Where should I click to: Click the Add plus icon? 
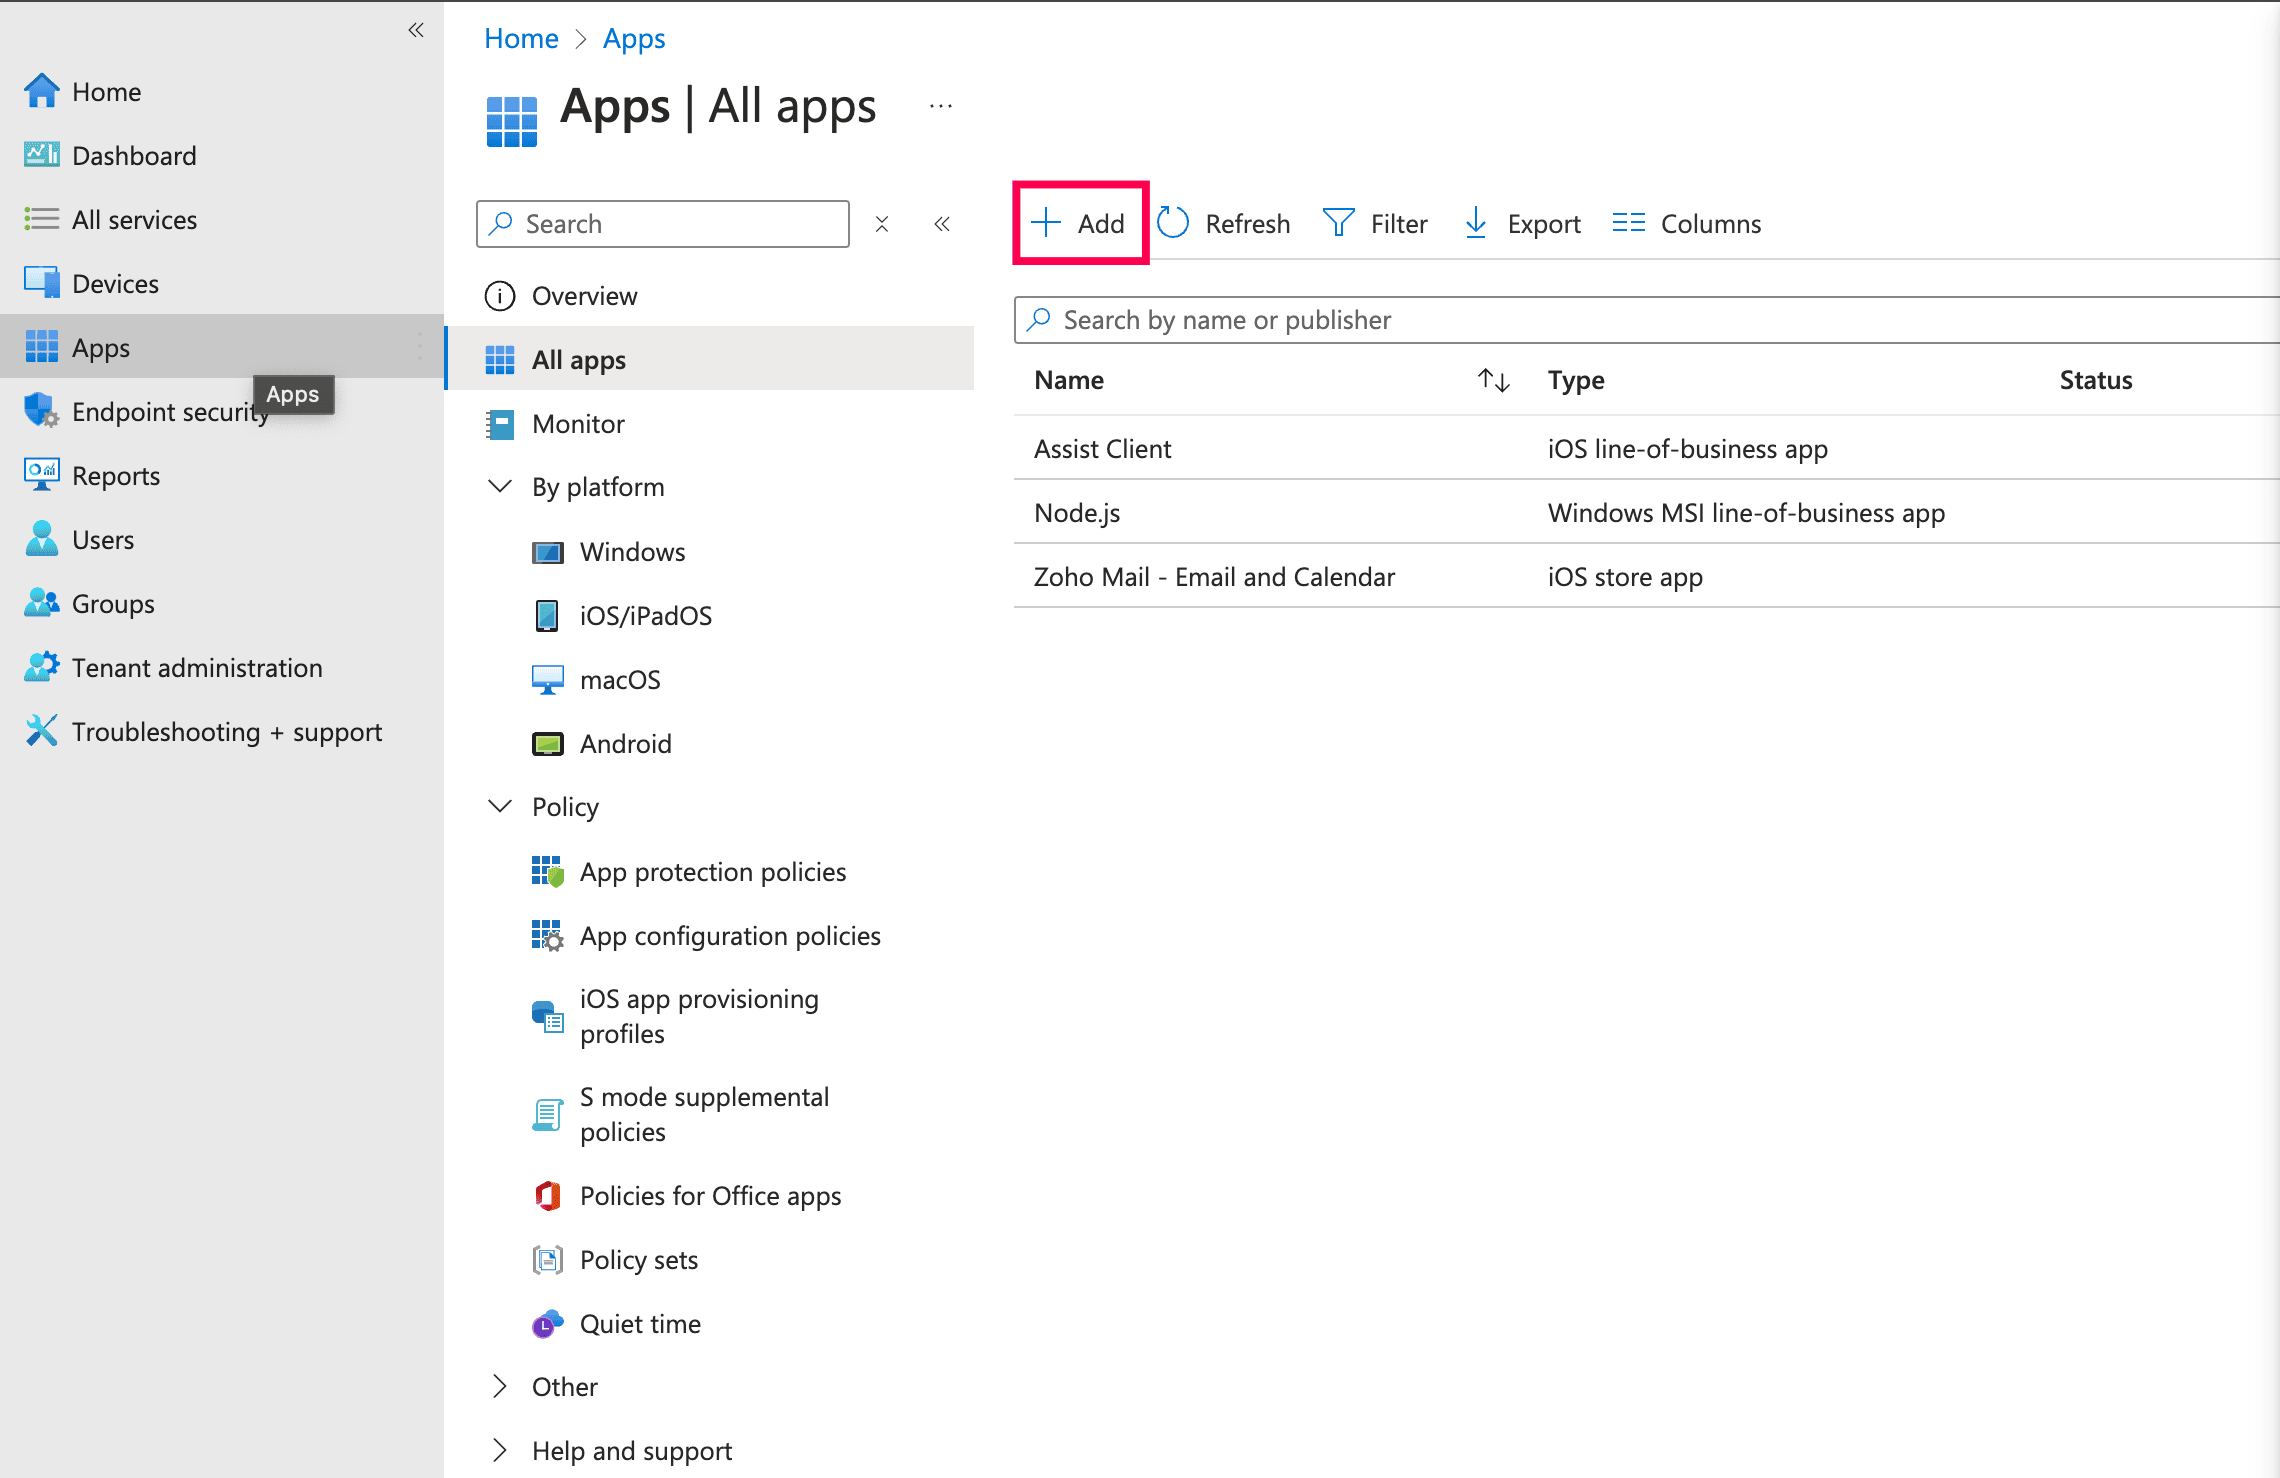coord(1046,223)
